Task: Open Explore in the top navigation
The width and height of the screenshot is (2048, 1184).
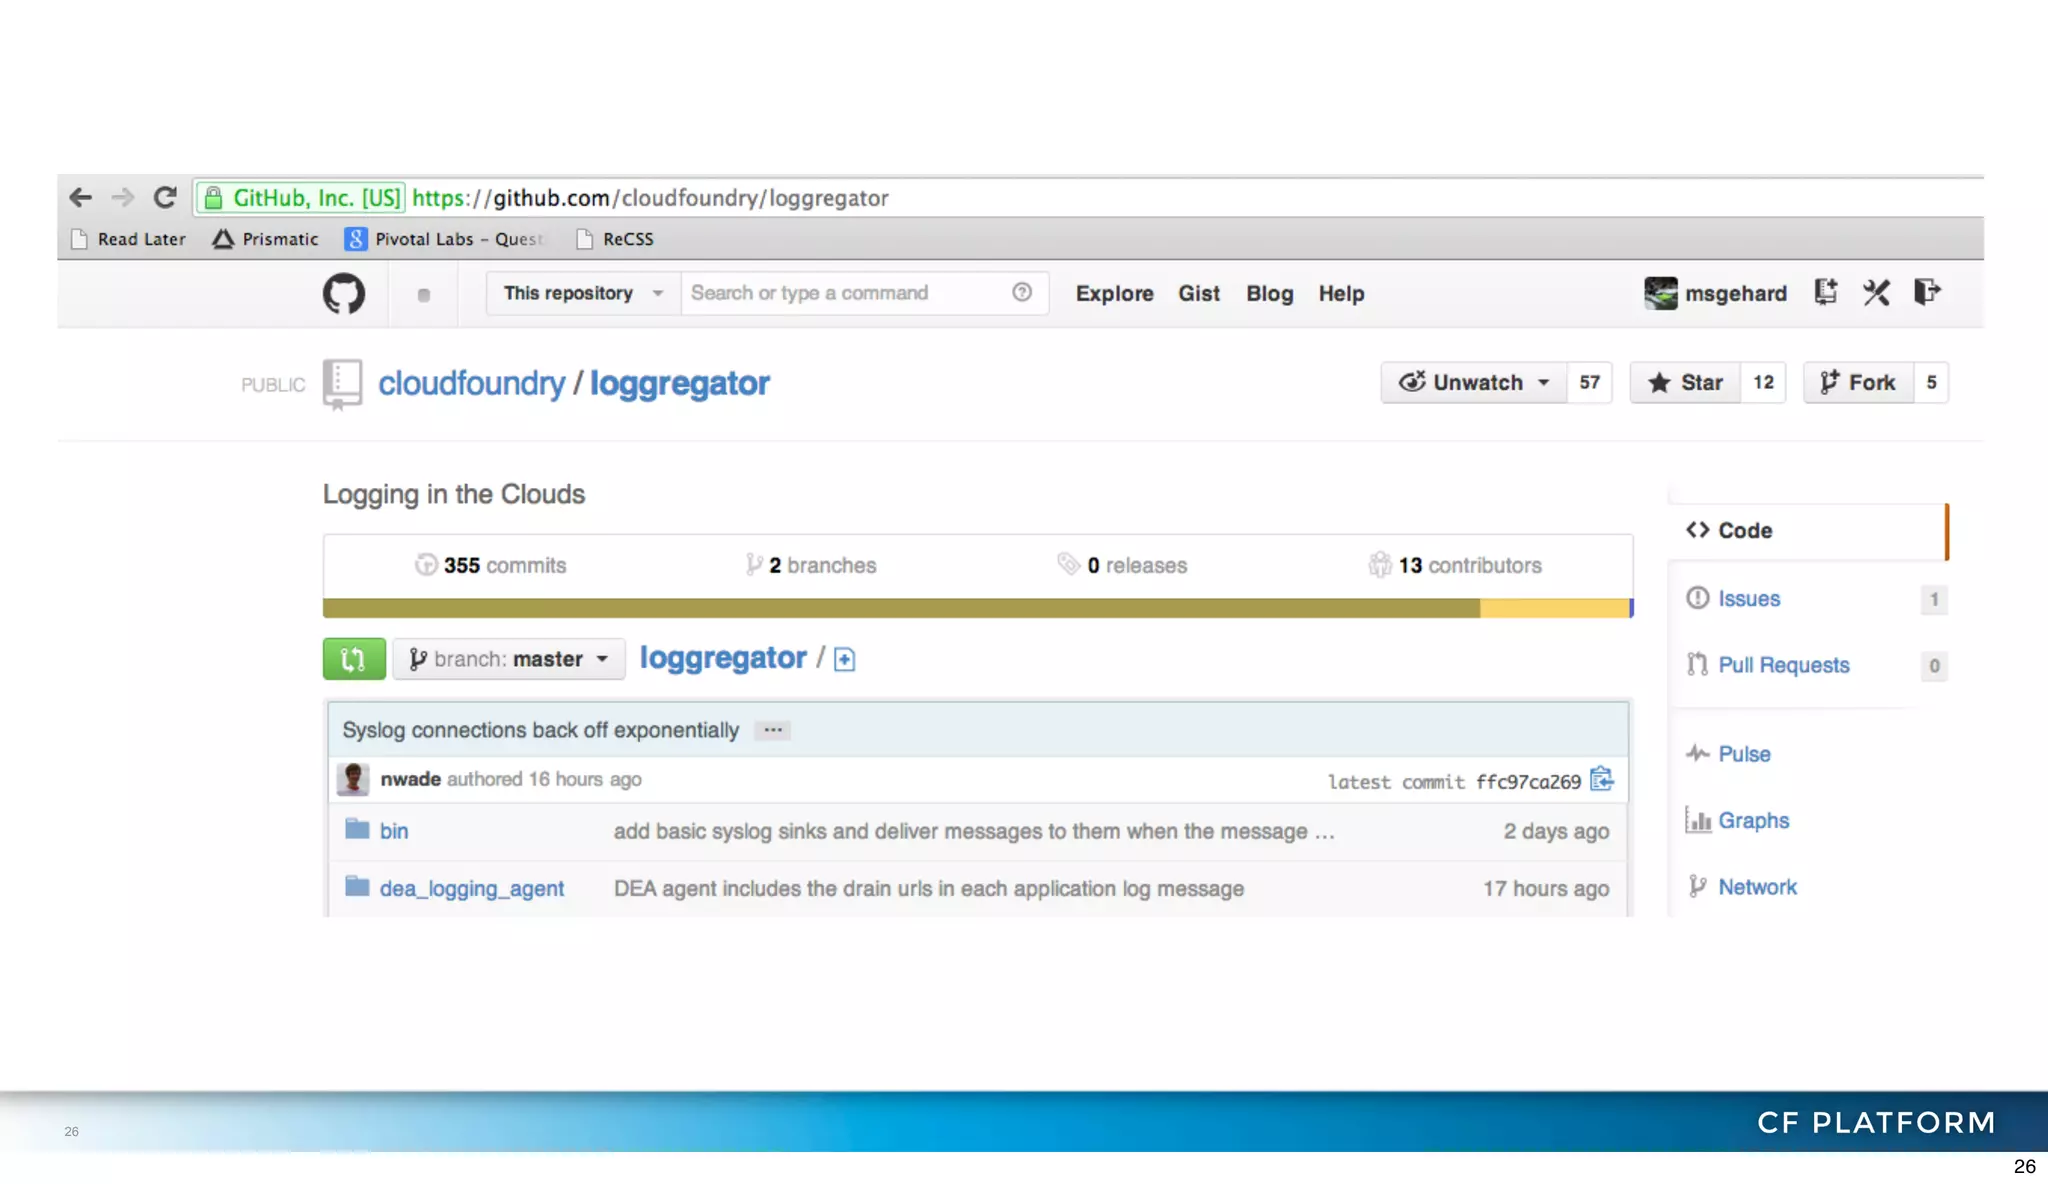Action: (x=1114, y=293)
